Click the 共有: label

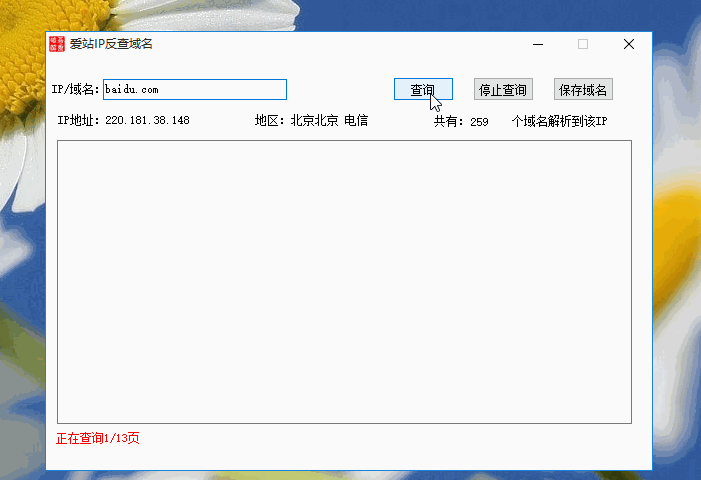coord(449,121)
